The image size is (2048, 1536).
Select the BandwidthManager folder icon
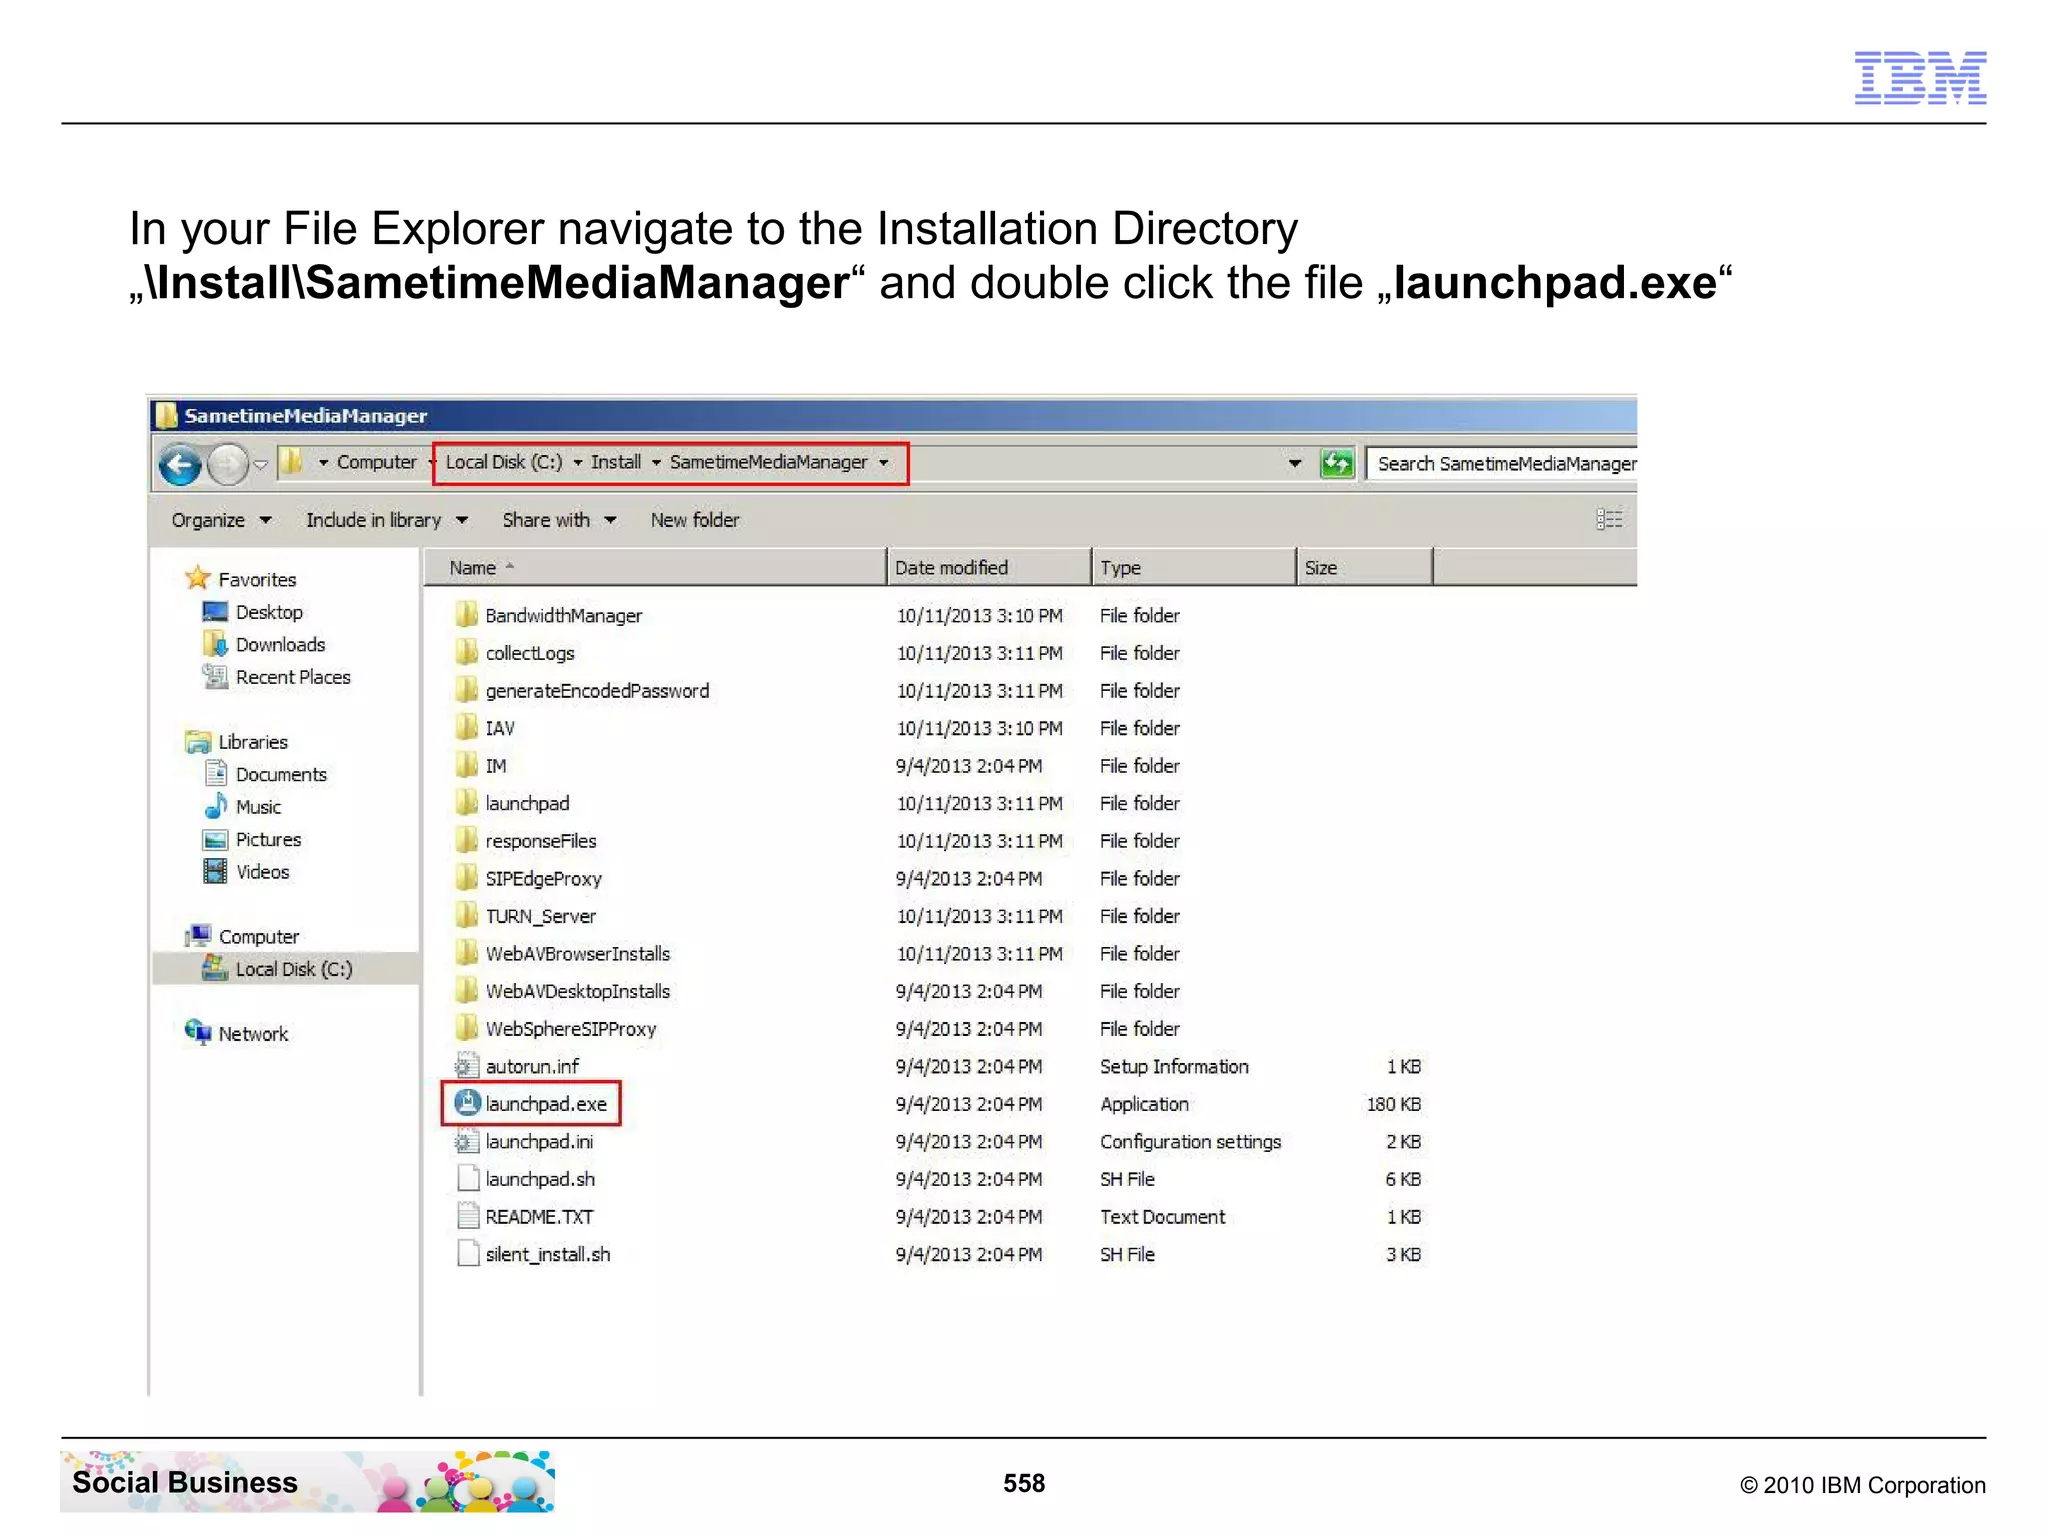click(x=466, y=614)
